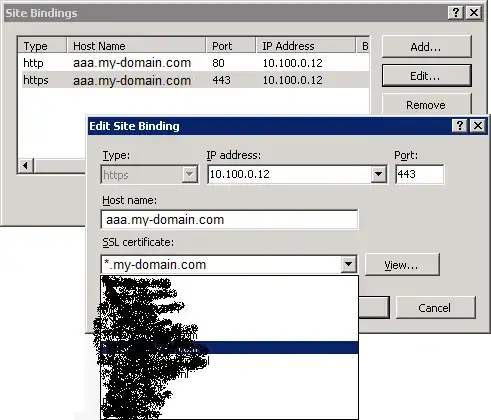Click the port 443 cell in bindings list

tap(221, 80)
